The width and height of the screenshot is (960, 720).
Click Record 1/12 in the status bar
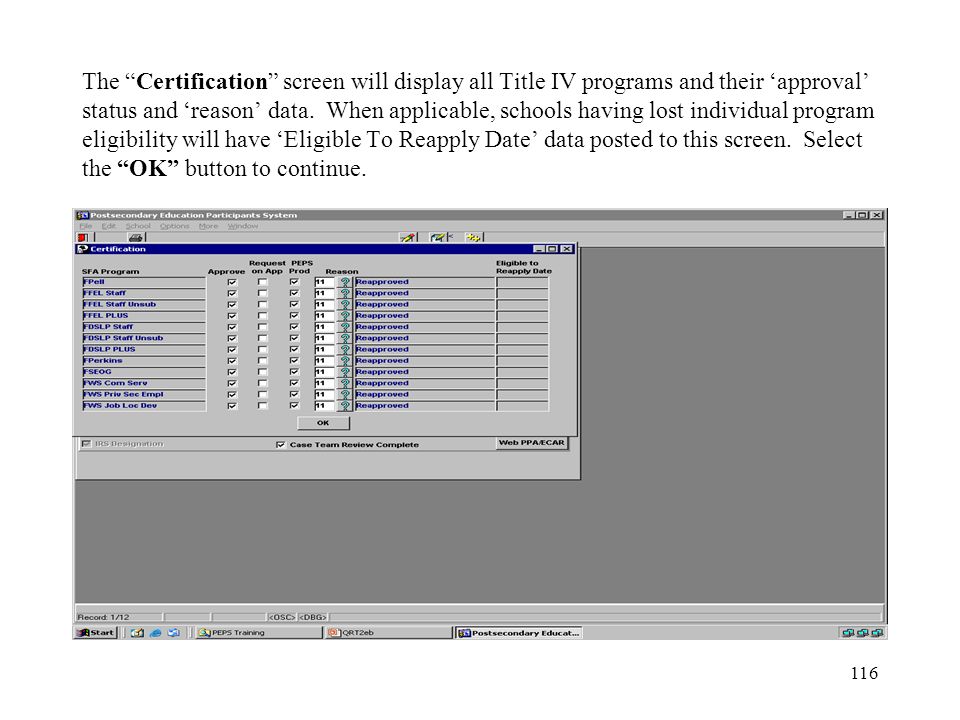pyautogui.click(x=103, y=617)
